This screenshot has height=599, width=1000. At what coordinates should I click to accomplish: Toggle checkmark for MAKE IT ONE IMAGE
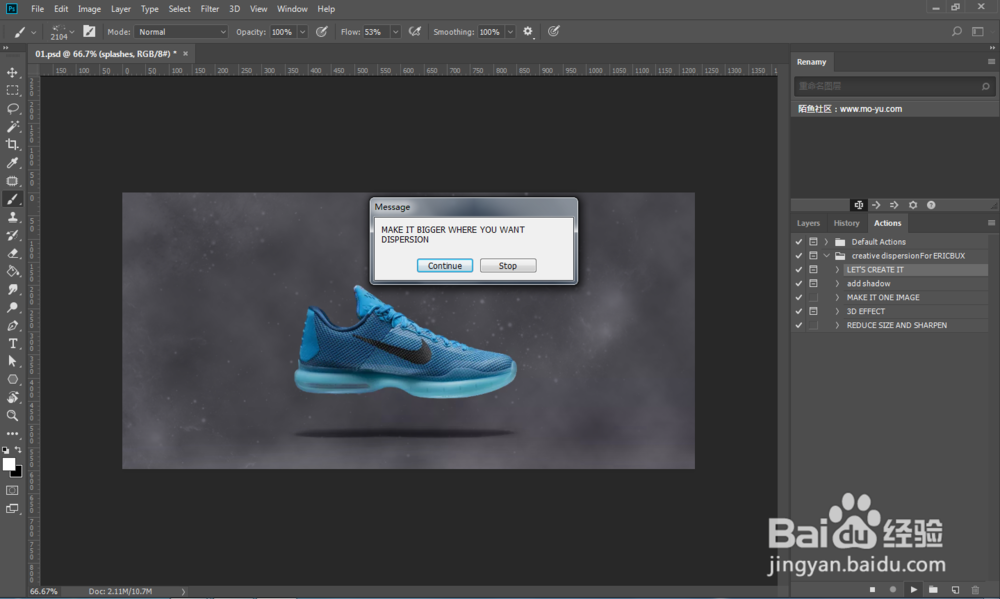tap(798, 297)
